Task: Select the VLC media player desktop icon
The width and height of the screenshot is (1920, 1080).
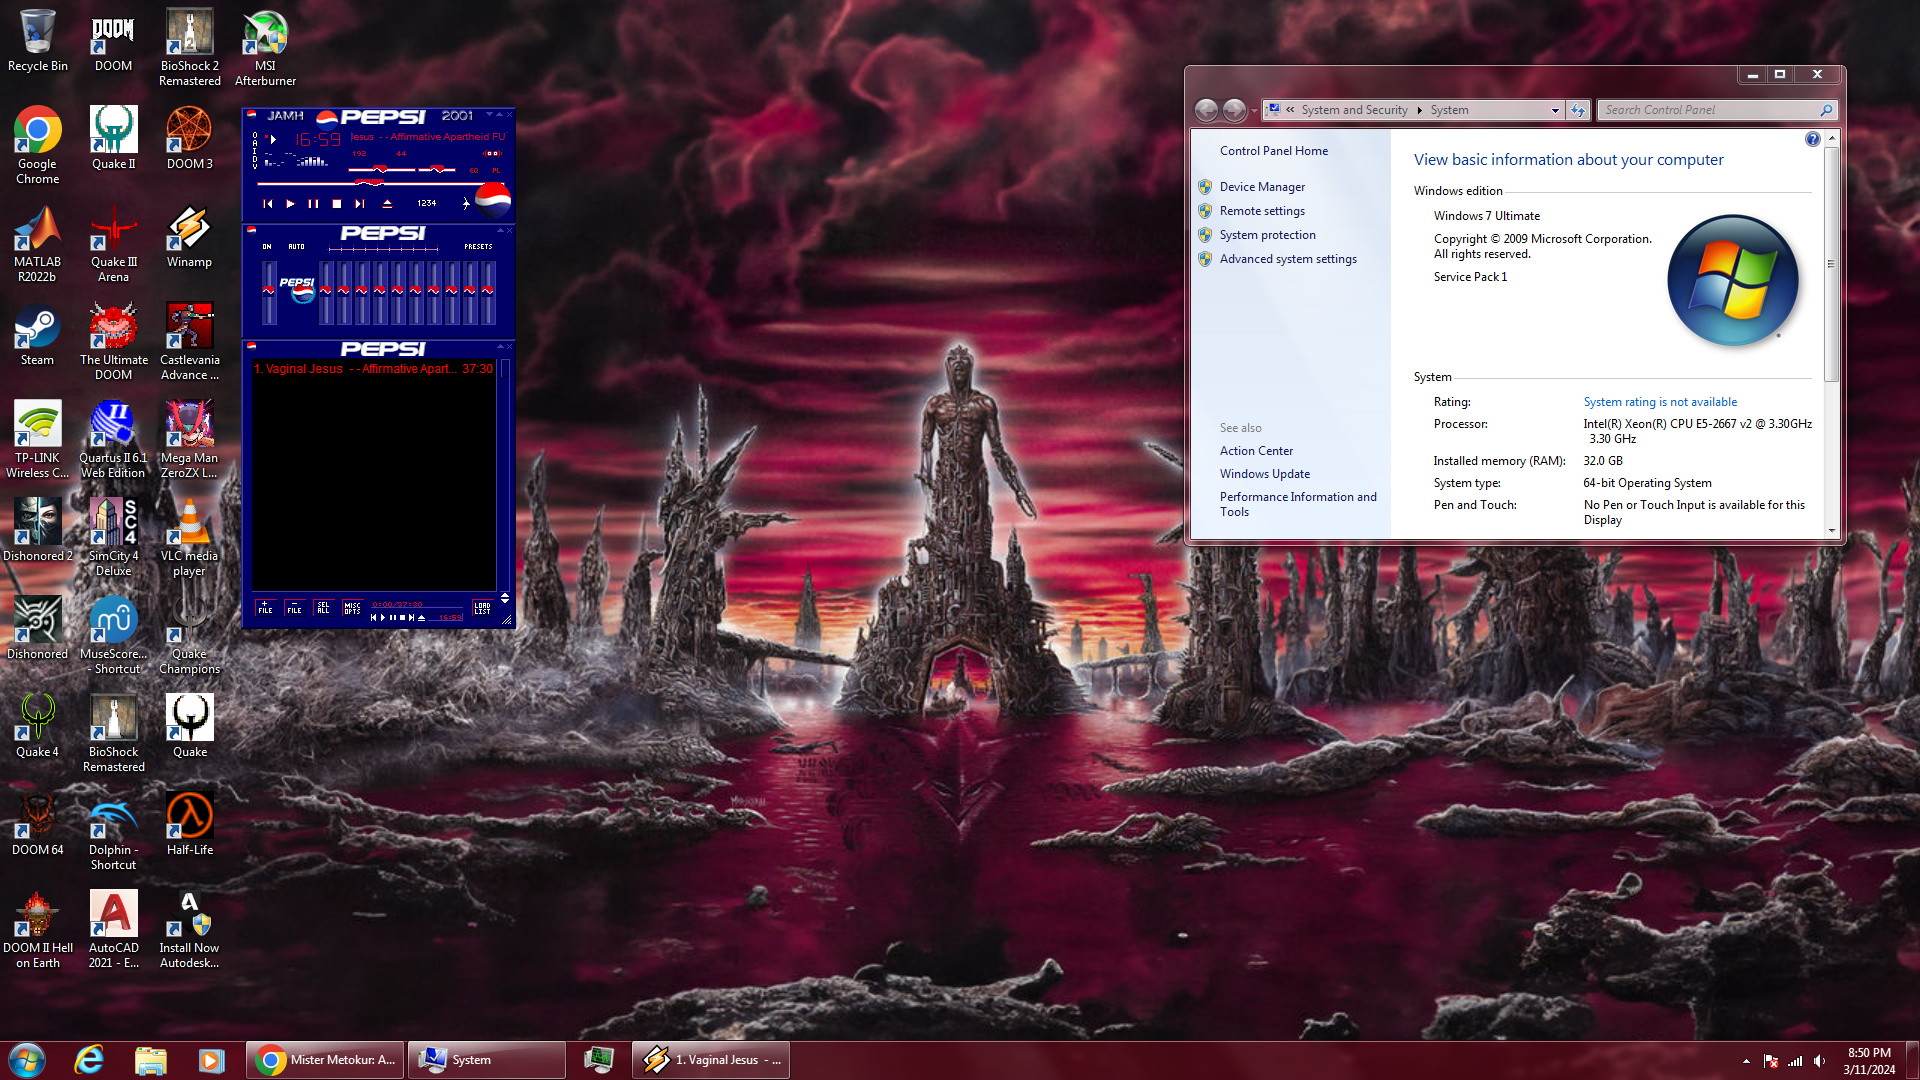Action: point(189,538)
